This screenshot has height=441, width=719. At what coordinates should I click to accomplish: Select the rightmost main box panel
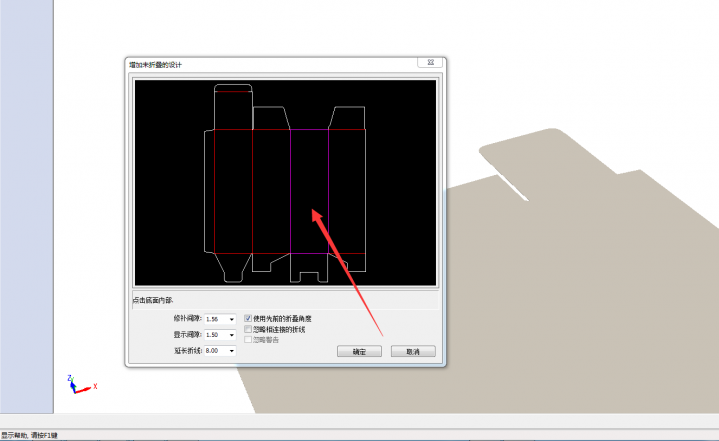click(x=347, y=190)
